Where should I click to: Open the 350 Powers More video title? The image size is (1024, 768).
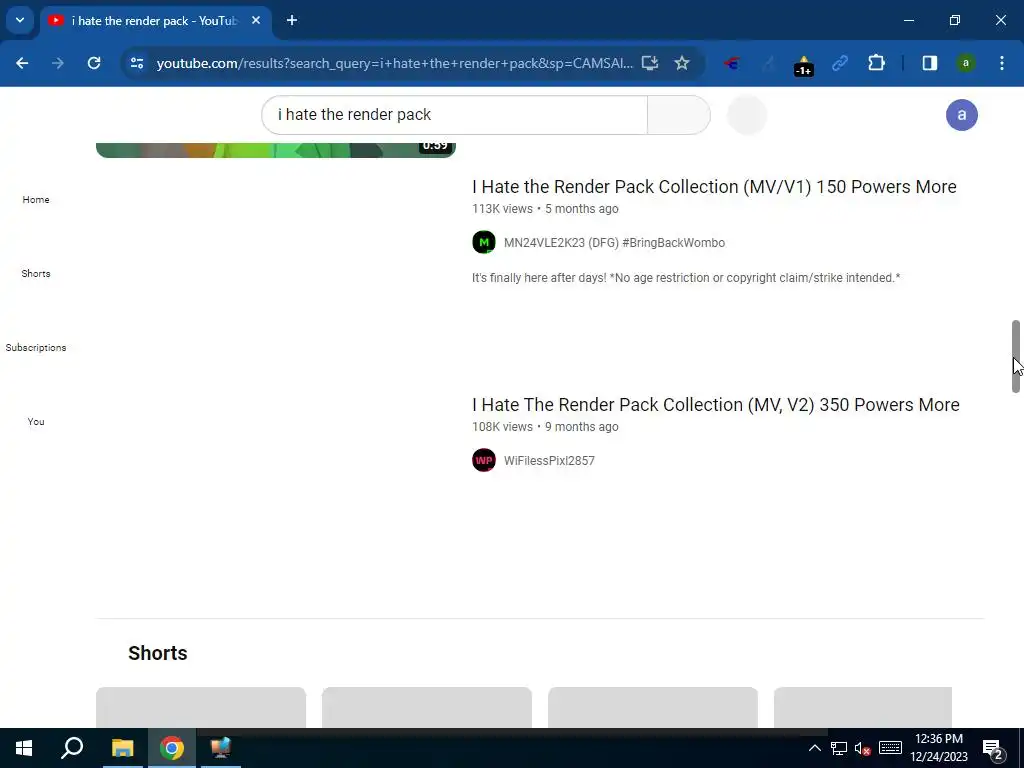pyautogui.click(x=716, y=405)
